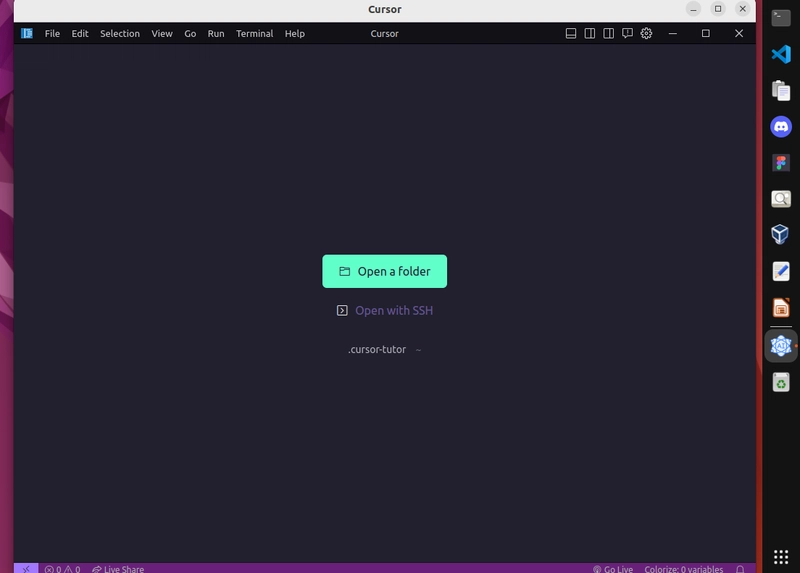Launch LibreOffice Impress from the dock
Screen dimensions: 800x573
(x=781, y=308)
